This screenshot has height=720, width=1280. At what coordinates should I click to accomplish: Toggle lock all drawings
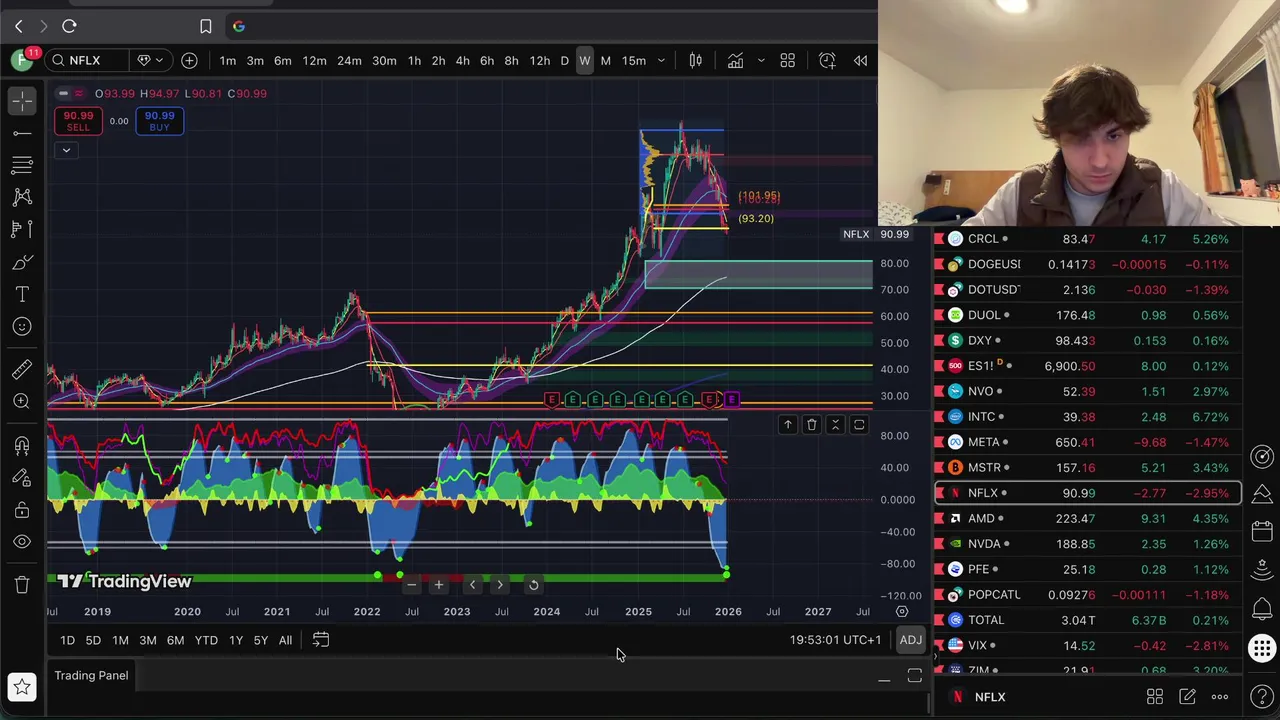point(22,510)
